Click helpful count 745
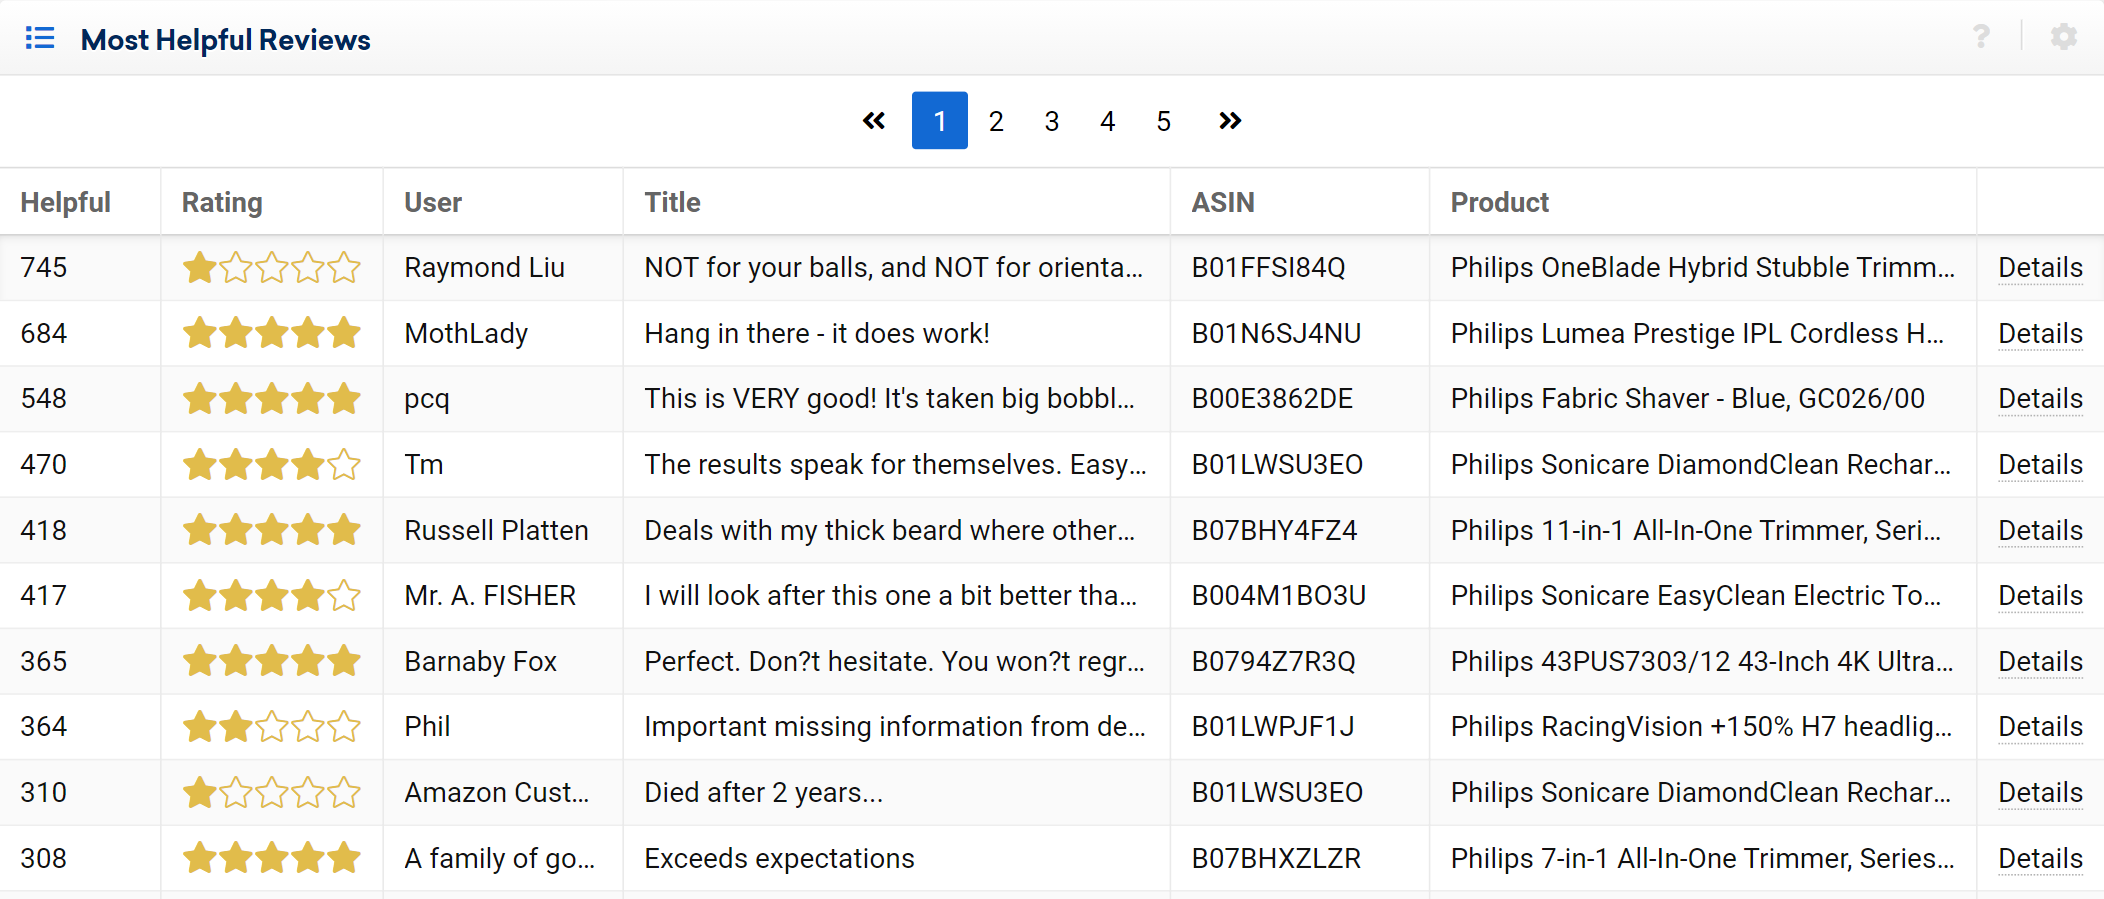This screenshot has height=899, width=2104. [x=44, y=268]
